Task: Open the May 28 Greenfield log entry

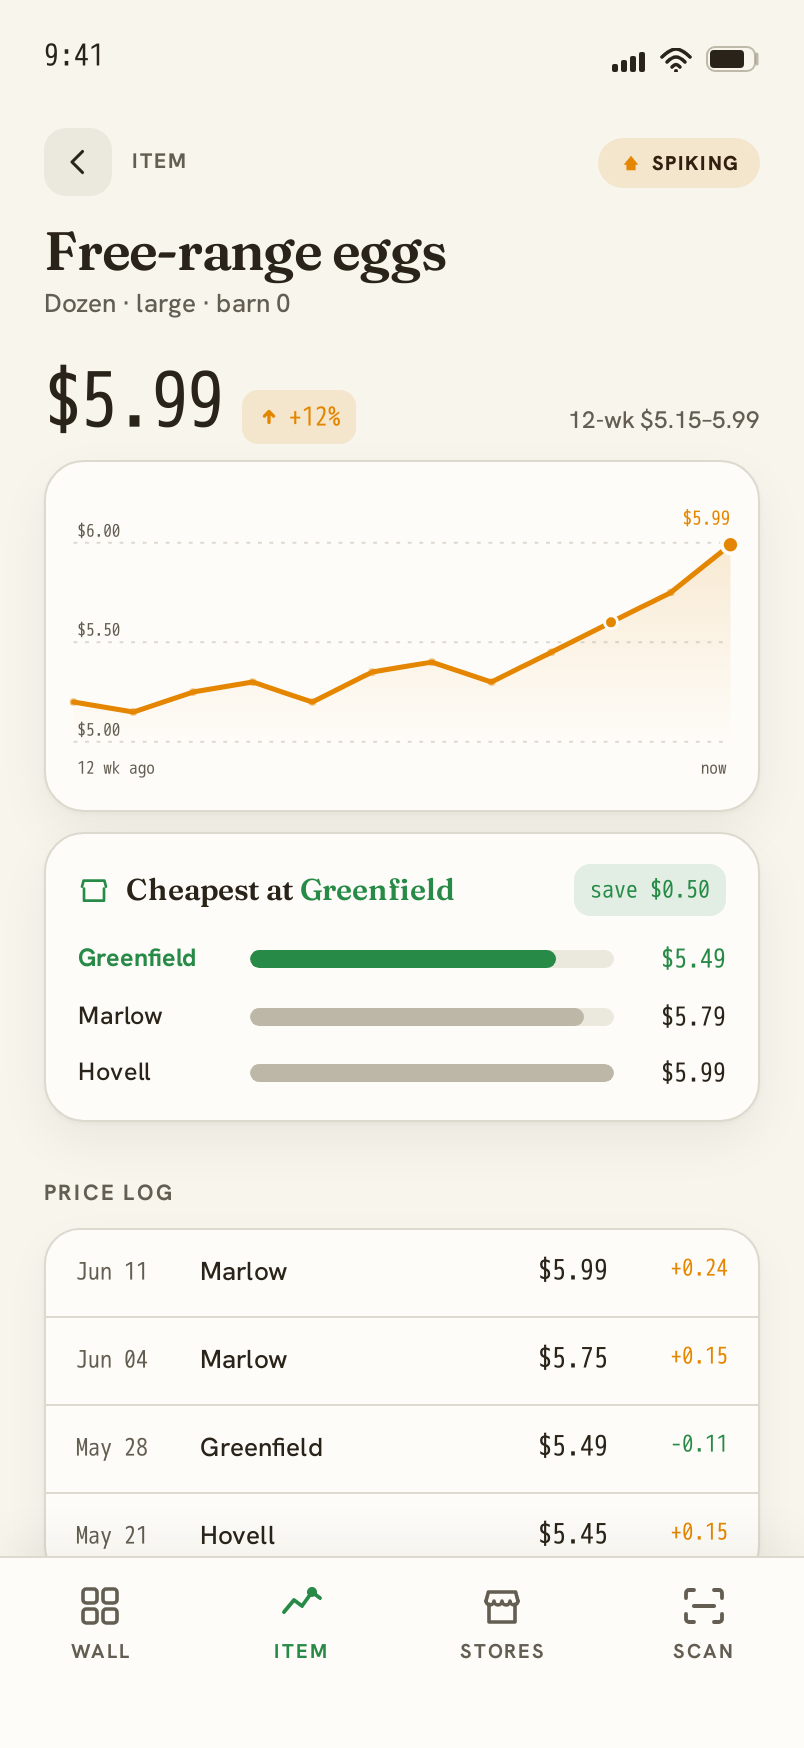Action: pos(402,1449)
